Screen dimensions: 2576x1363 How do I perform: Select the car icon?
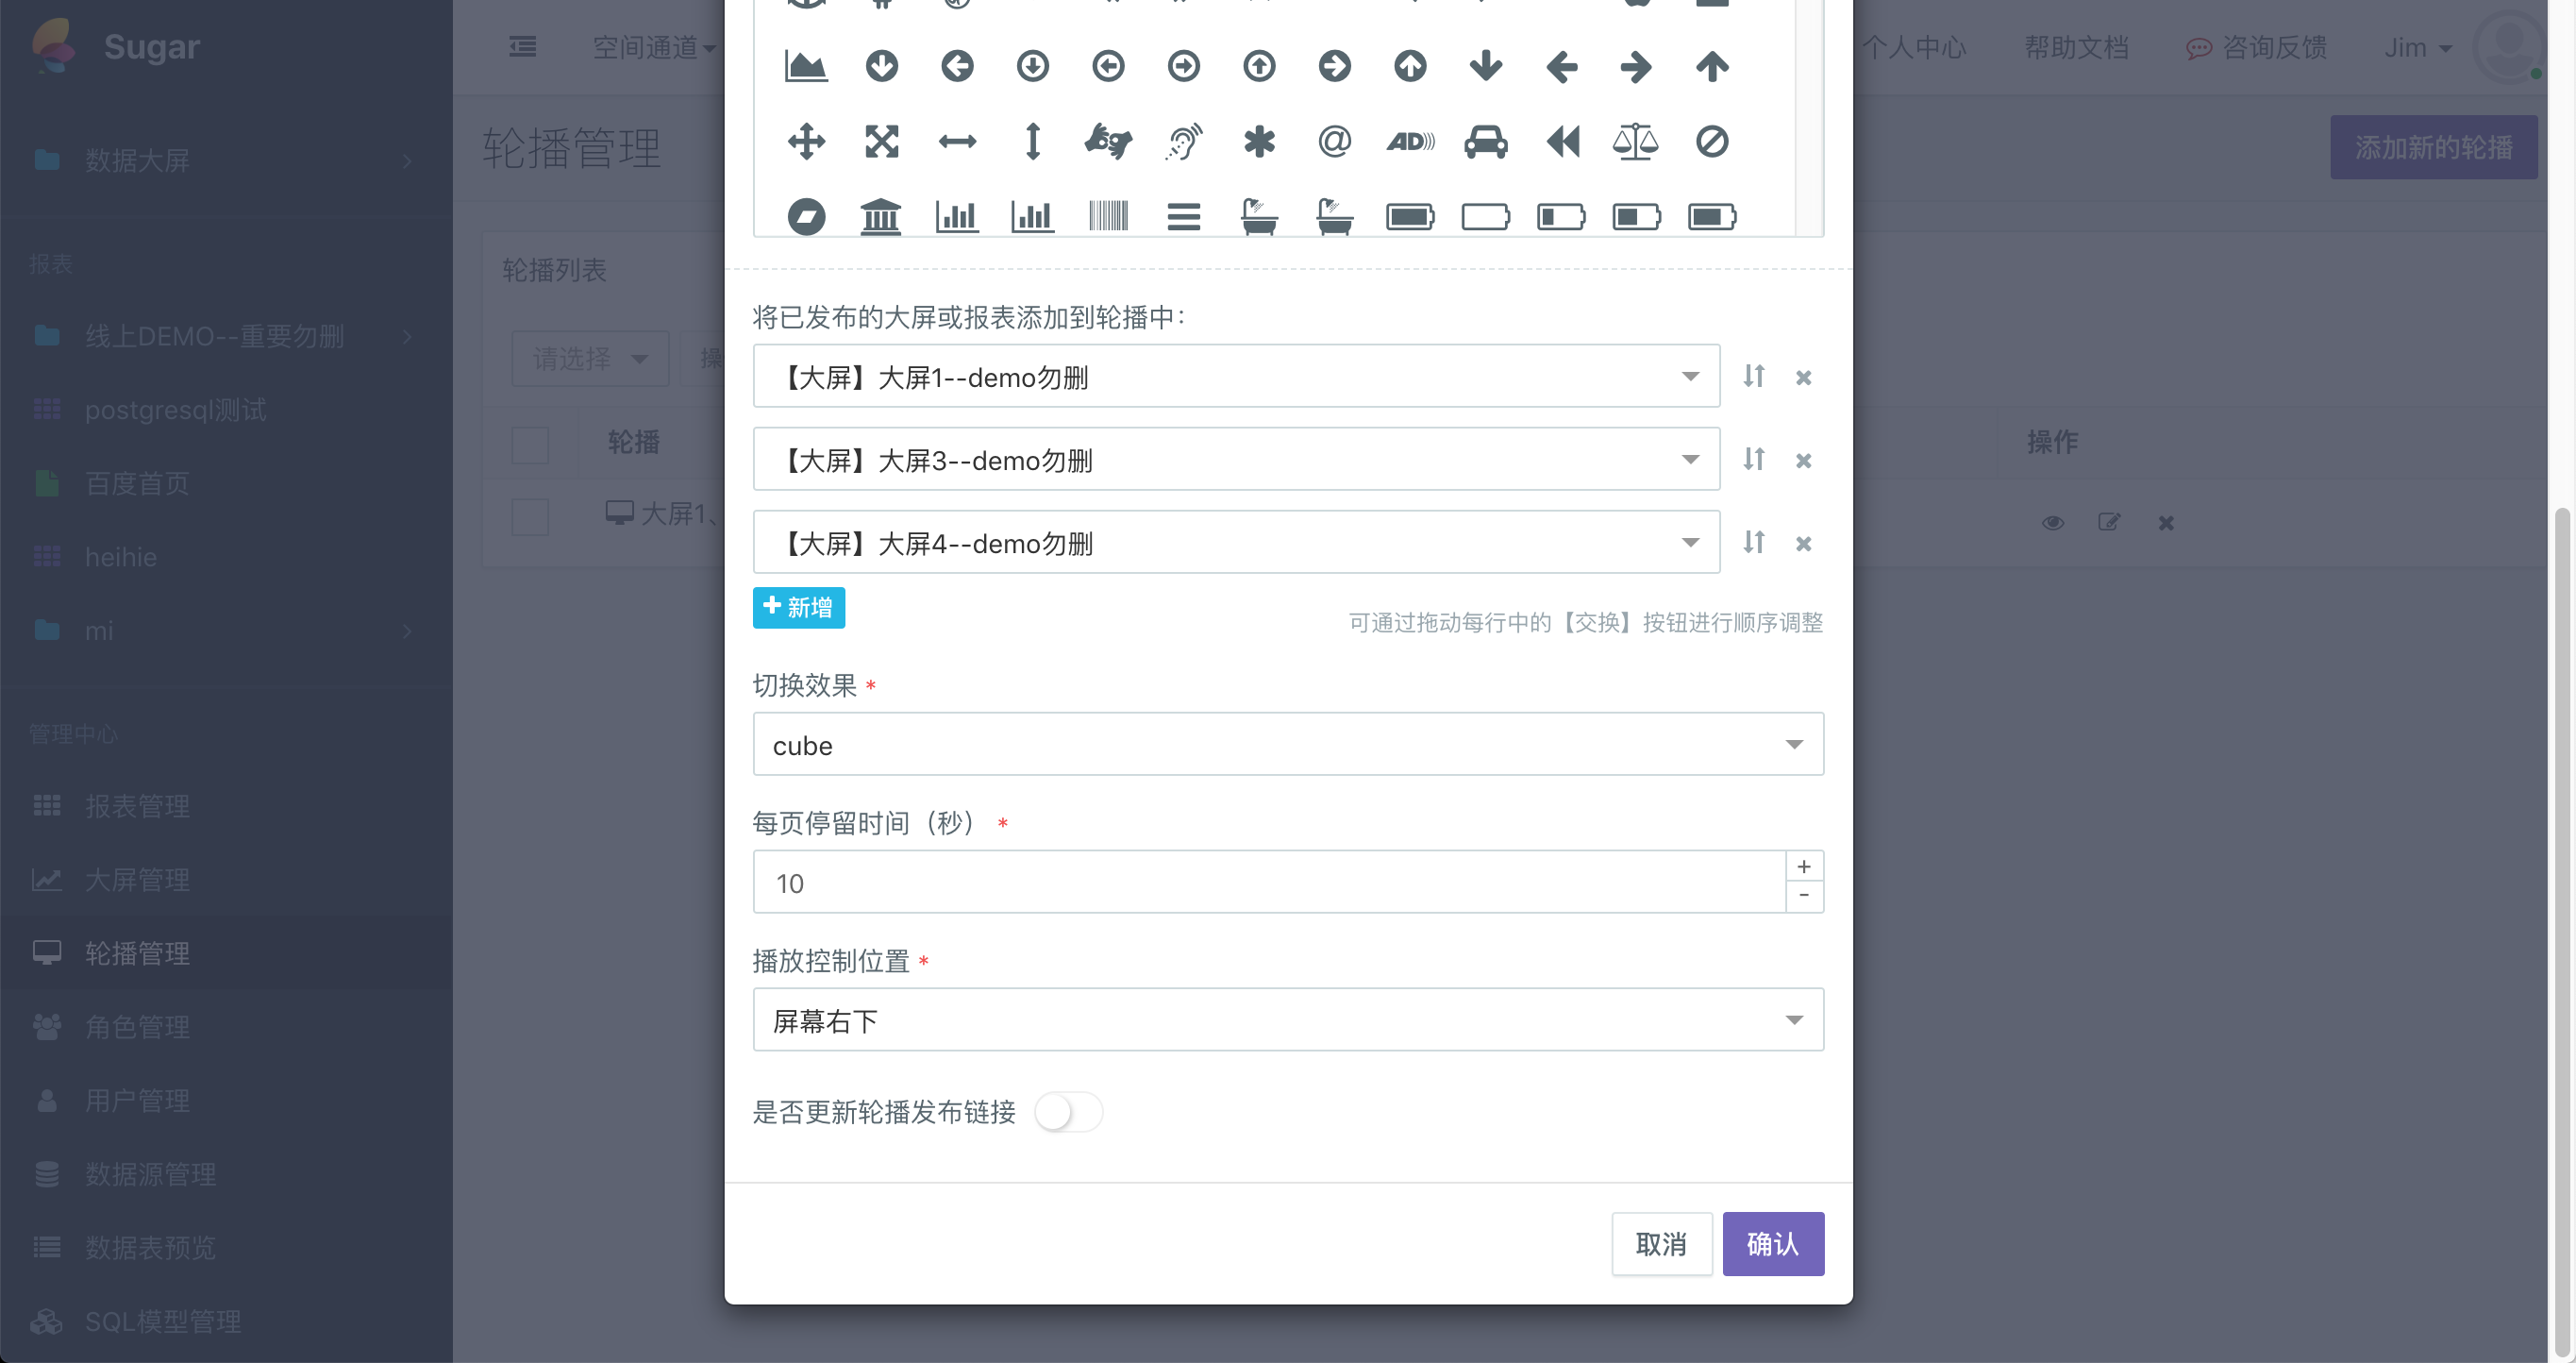click(x=1485, y=142)
